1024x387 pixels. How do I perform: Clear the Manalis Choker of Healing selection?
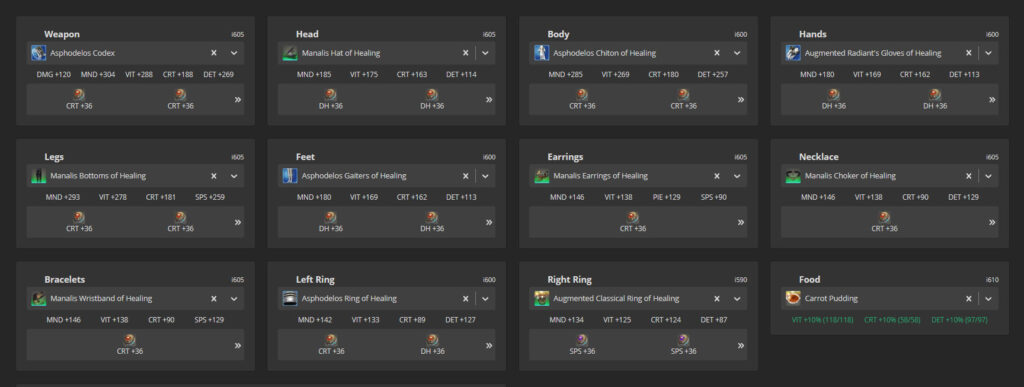click(968, 176)
